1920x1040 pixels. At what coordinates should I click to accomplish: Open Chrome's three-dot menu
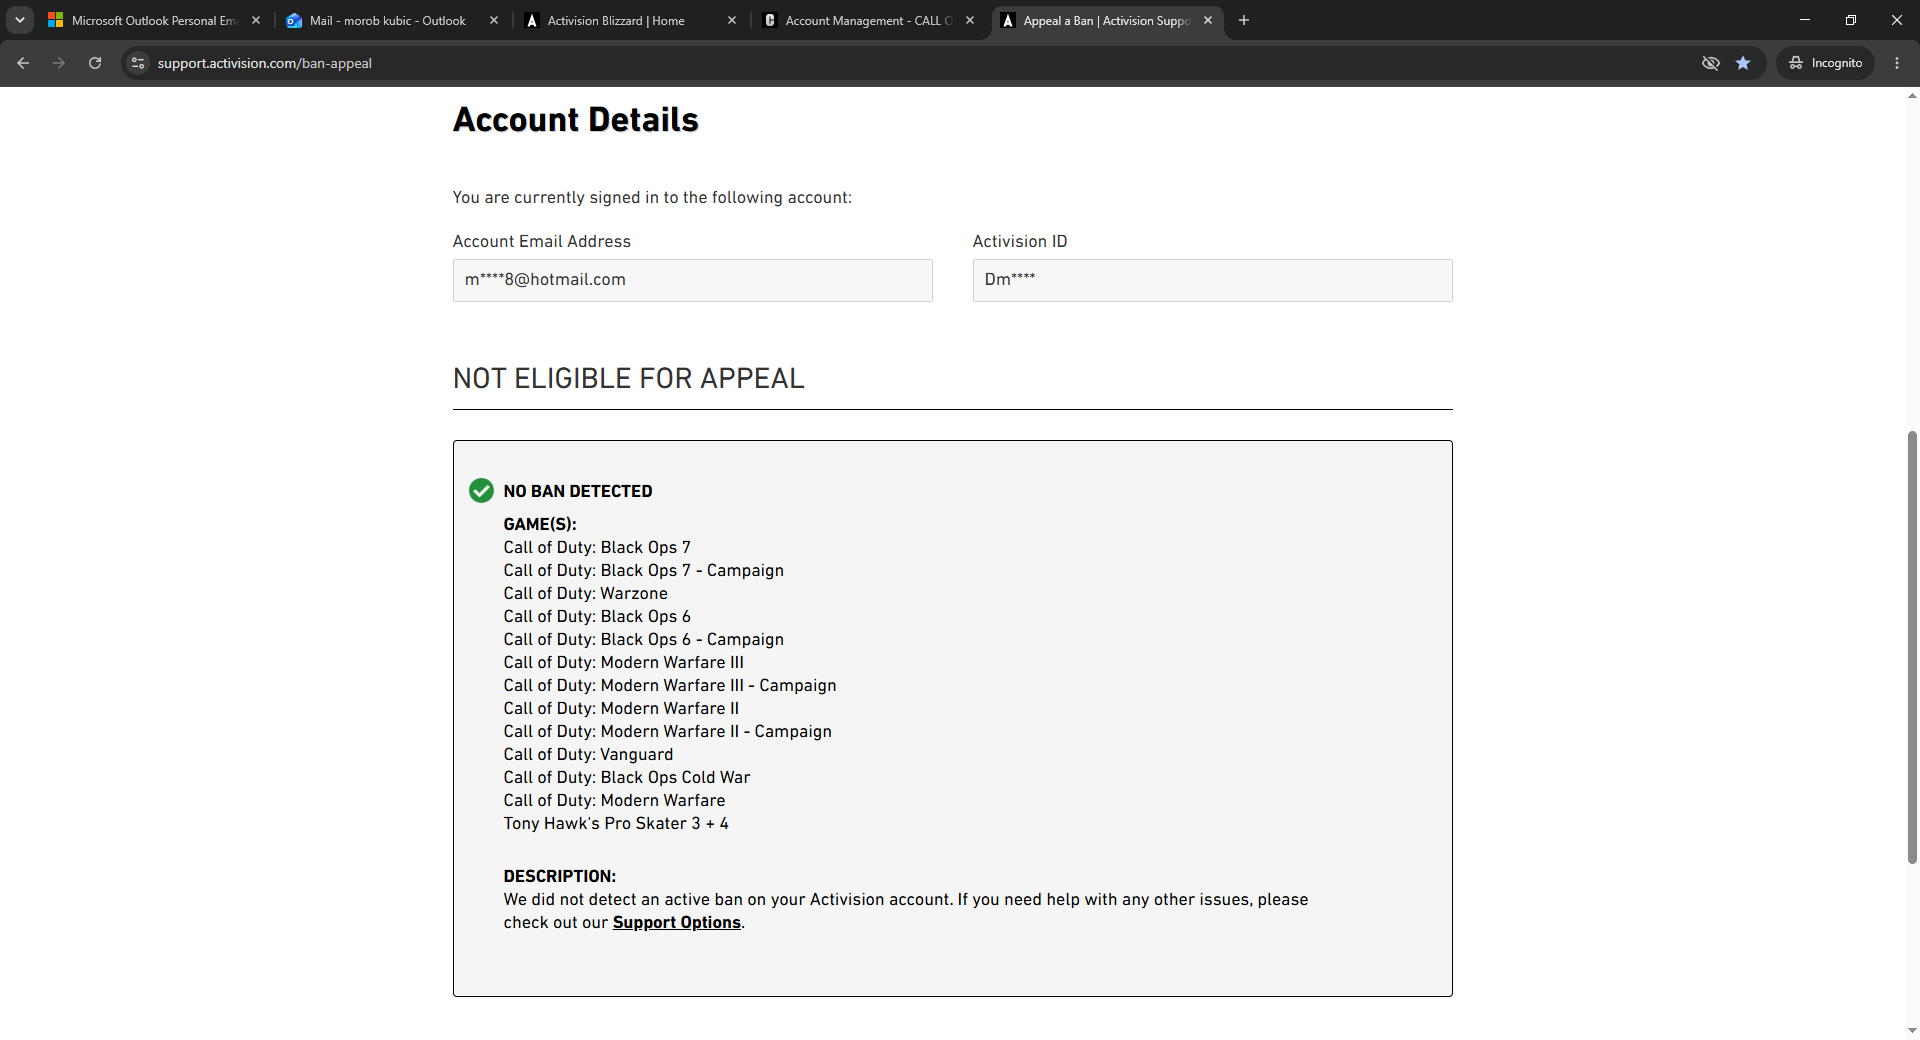pyautogui.click(x=1897, y=63)
